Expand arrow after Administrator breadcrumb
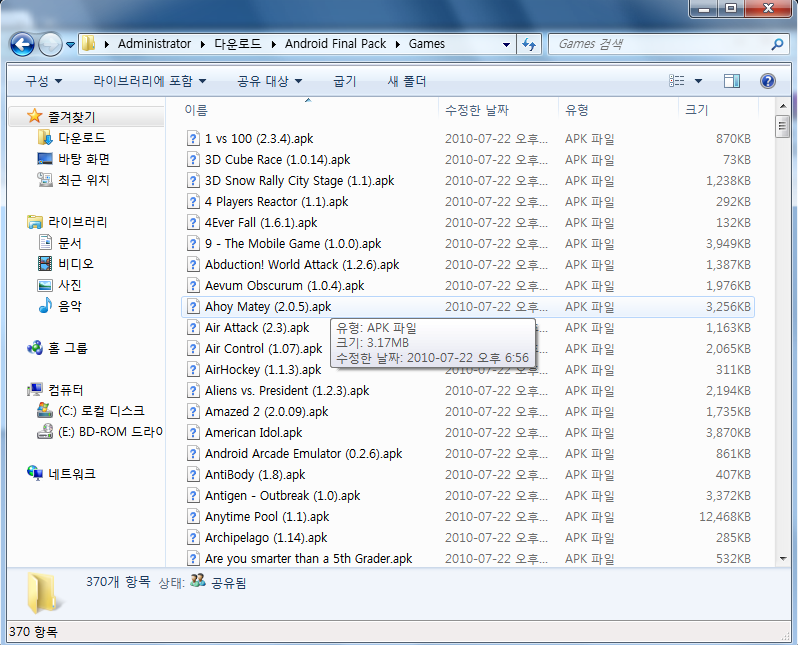 (x=203, y=45)
